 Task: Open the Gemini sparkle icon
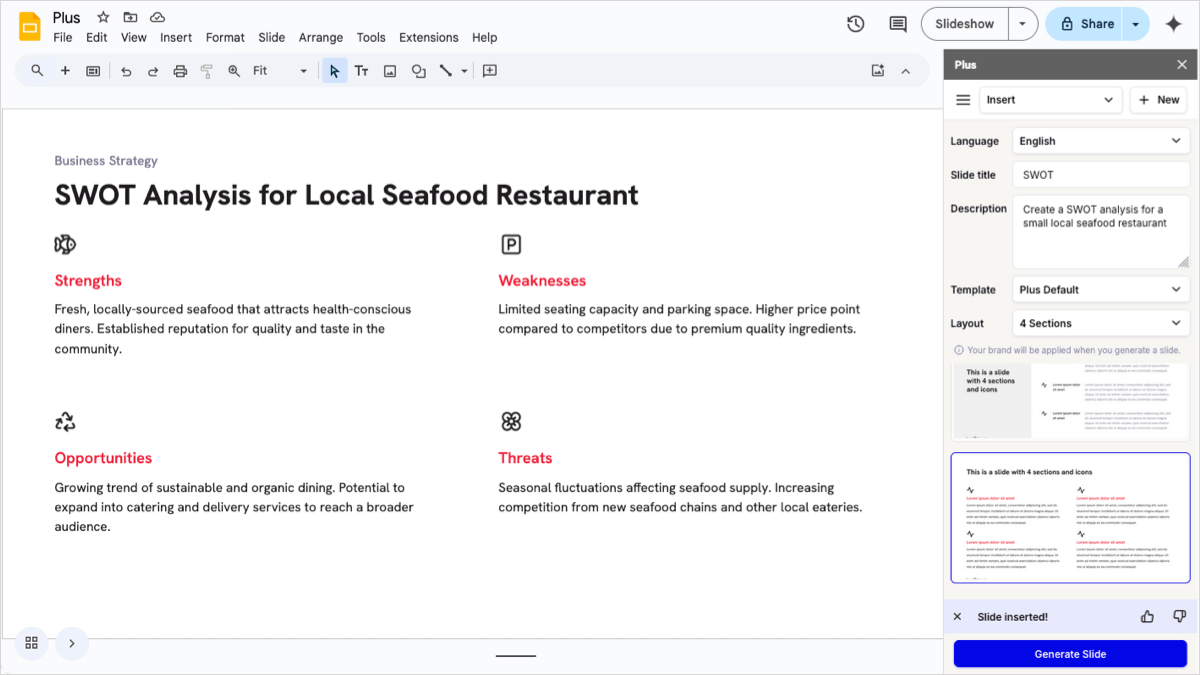(1174, 24)
